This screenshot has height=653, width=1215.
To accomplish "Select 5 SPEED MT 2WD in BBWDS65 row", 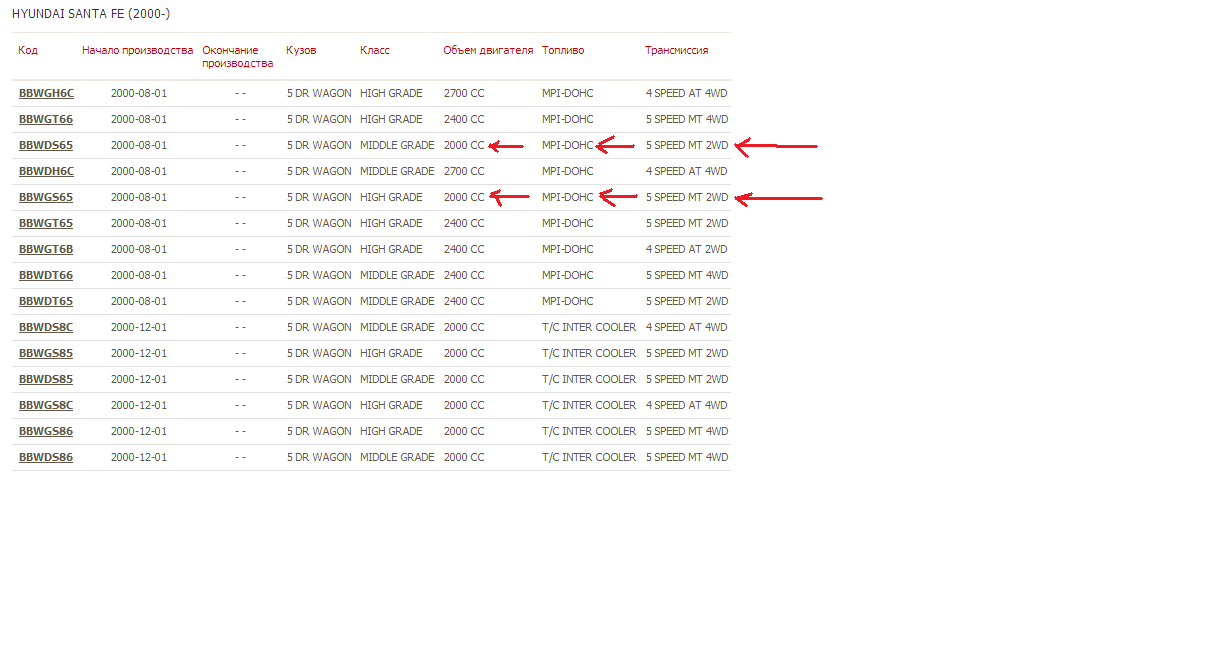I will [687, 145].
